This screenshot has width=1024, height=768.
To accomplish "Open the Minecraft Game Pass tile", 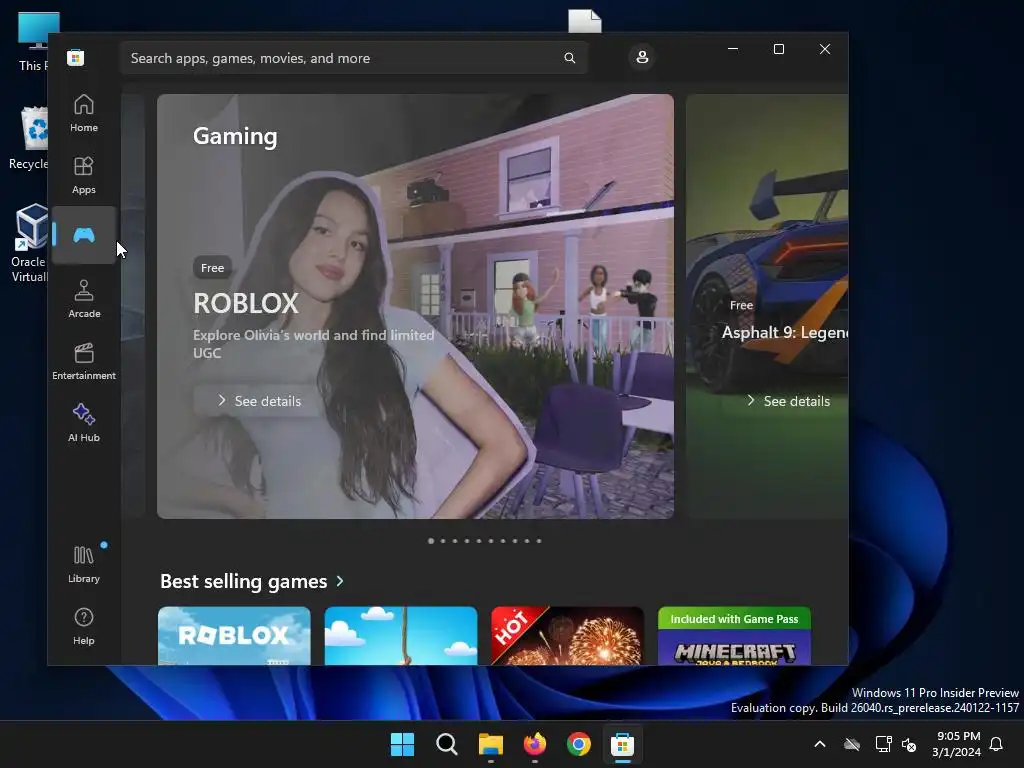I will (734, 635).
